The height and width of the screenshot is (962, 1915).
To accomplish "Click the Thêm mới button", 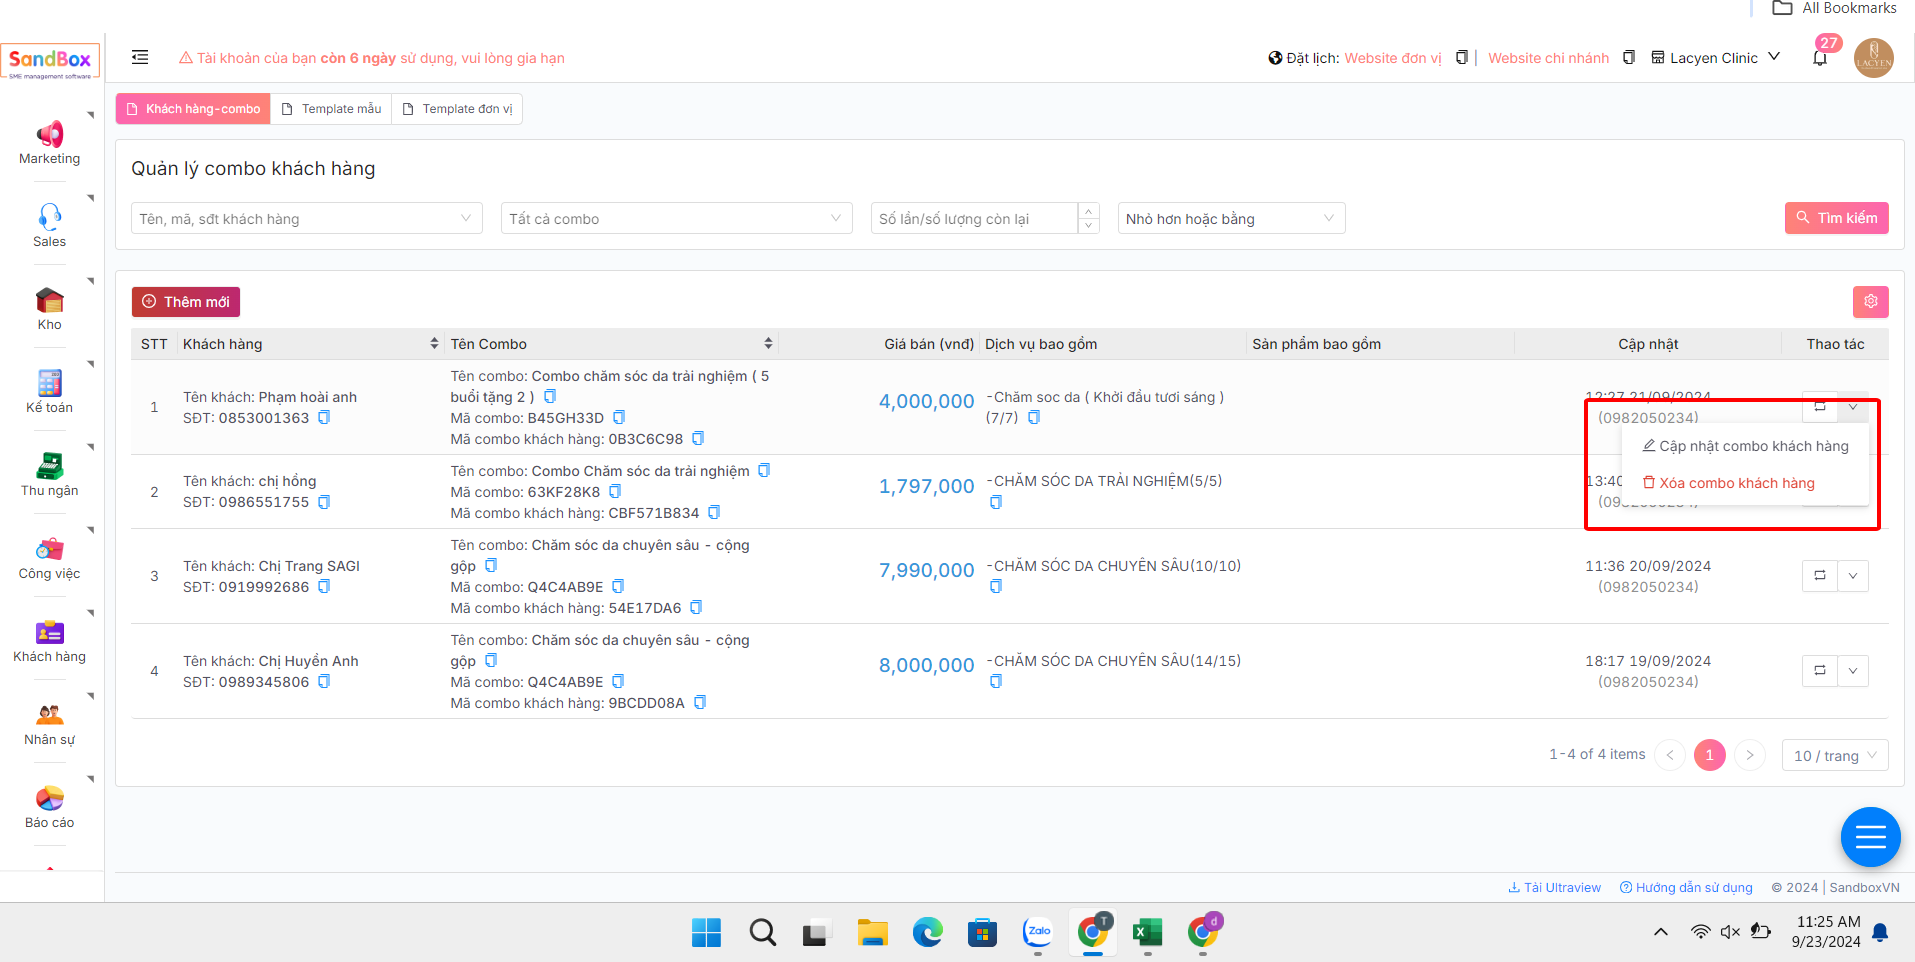I will point(186,302).
